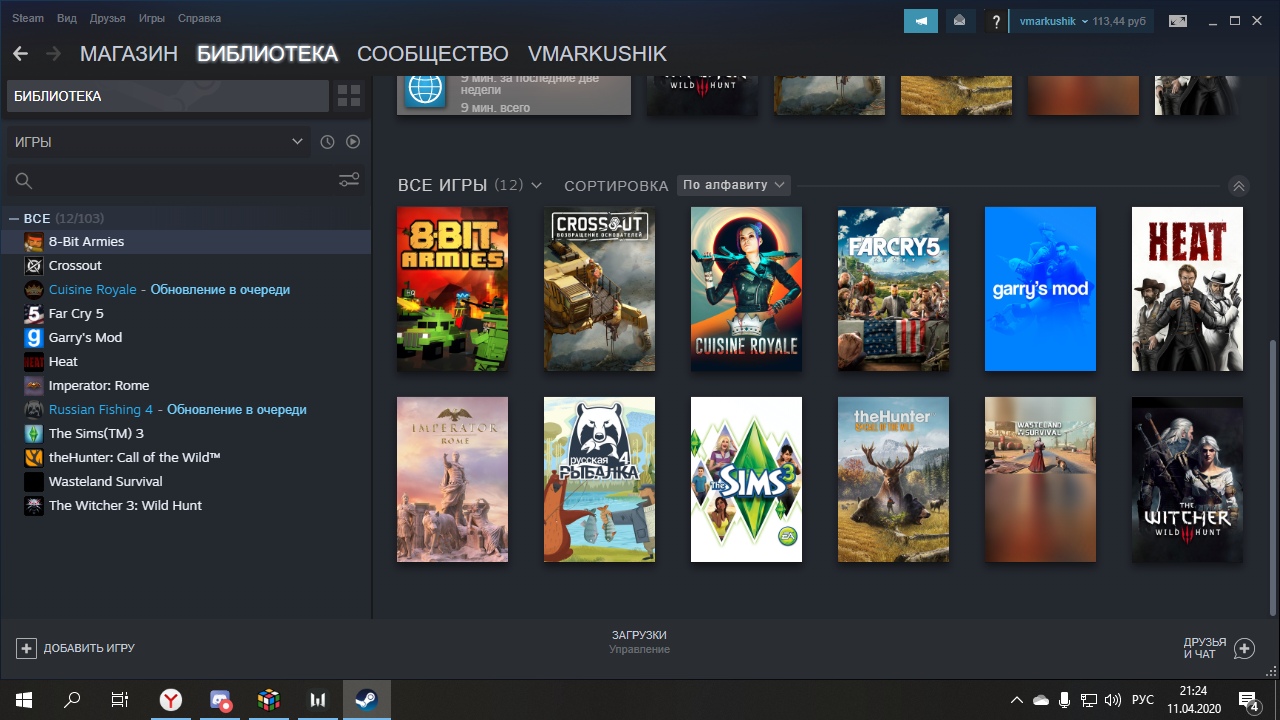Click the search magnifier icon
1280x720 pixels.
pyautogui.click(x=24, y=181)
